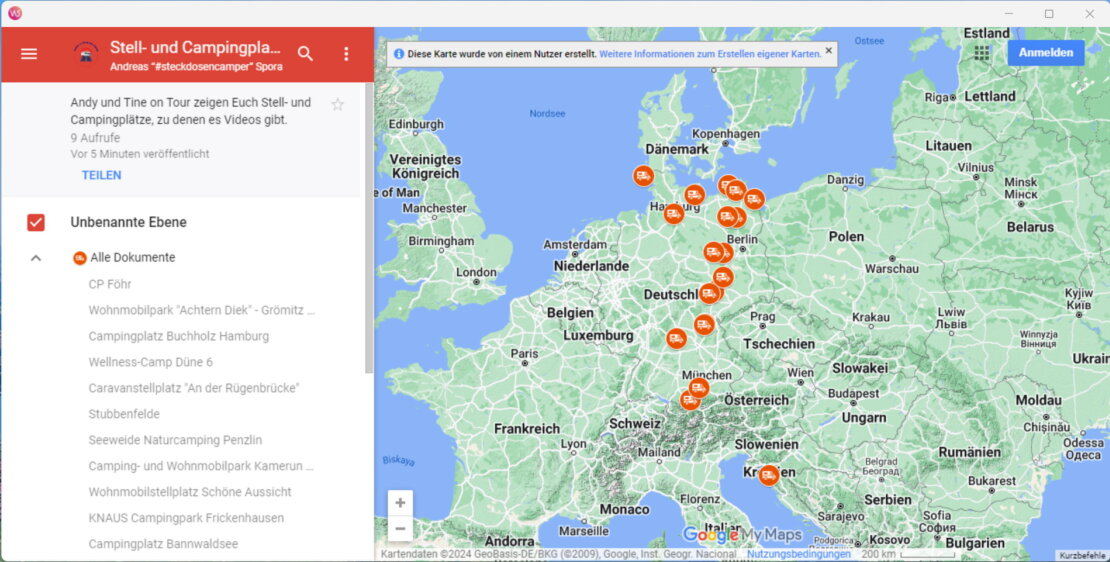Close the map info notification banner

click(x=828, y=51)
